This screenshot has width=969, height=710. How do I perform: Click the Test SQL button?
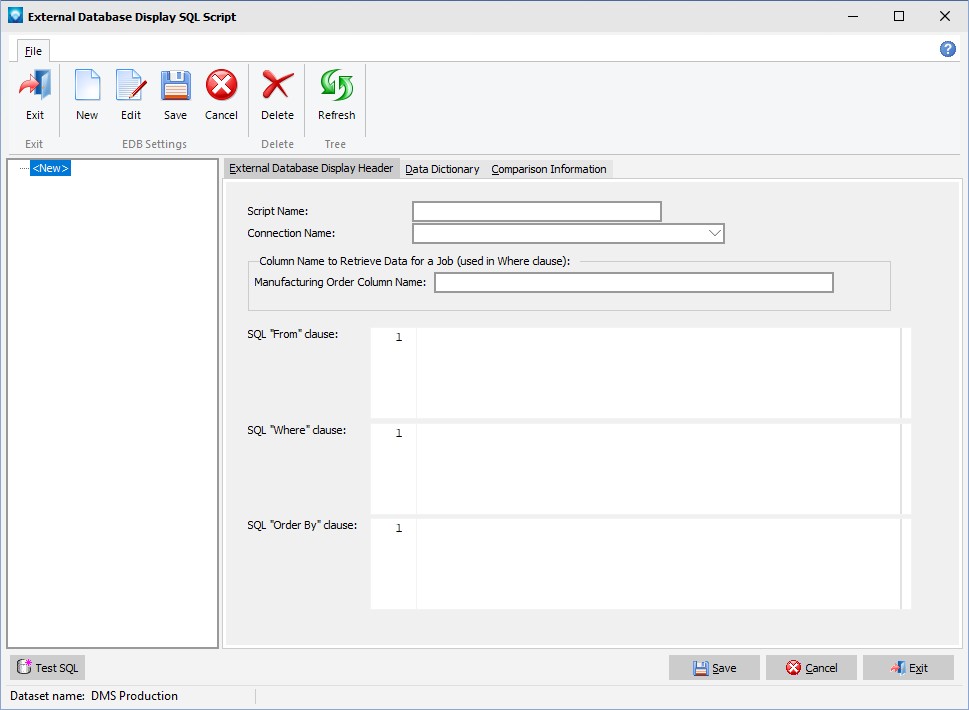(x=47, y=668)
